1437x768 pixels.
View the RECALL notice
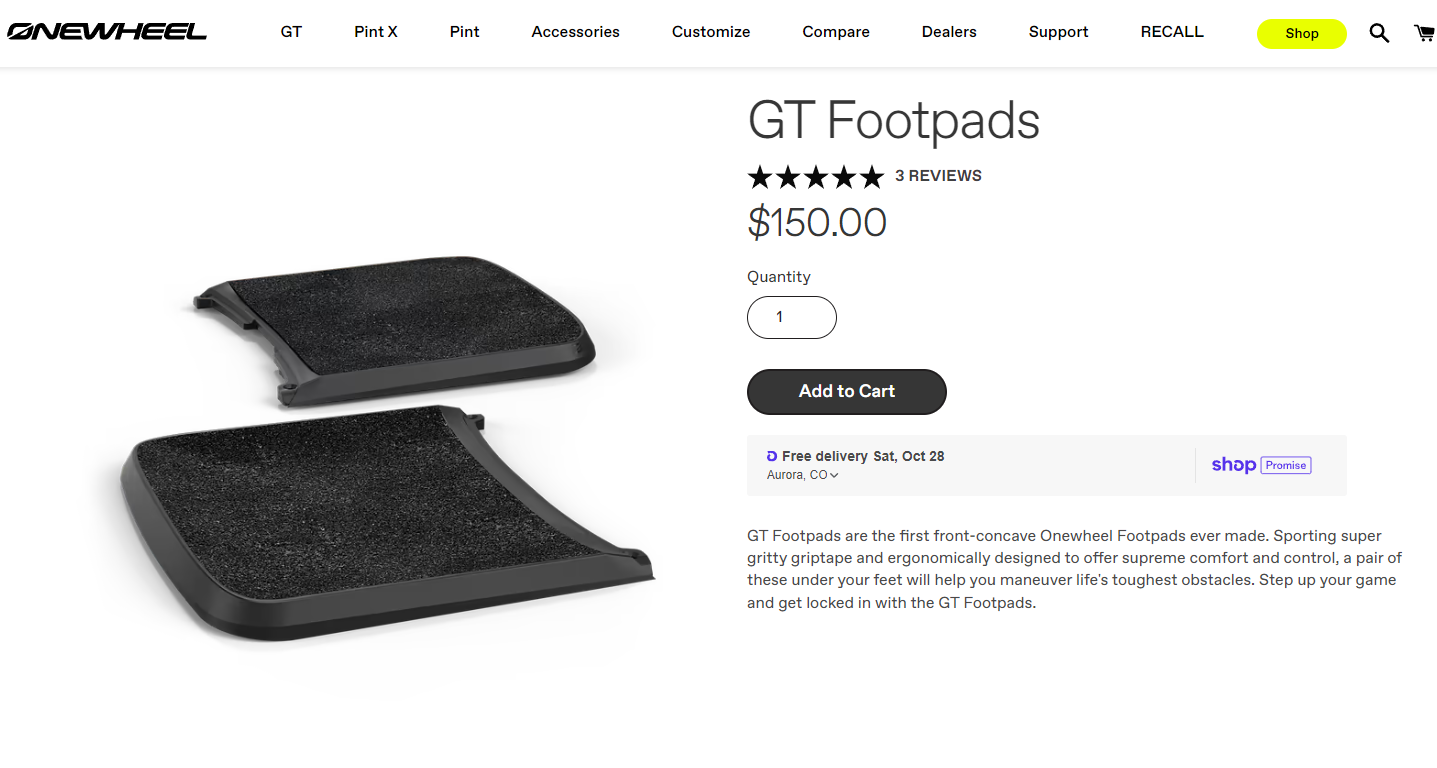tap(1172, 32)
